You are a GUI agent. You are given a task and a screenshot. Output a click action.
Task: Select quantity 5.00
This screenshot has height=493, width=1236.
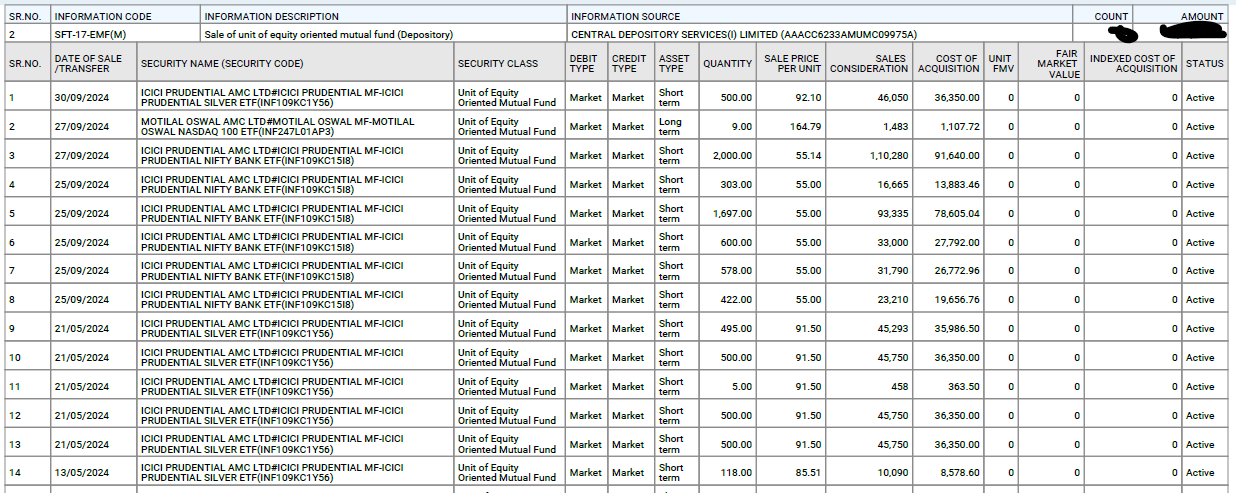[741, 387]
